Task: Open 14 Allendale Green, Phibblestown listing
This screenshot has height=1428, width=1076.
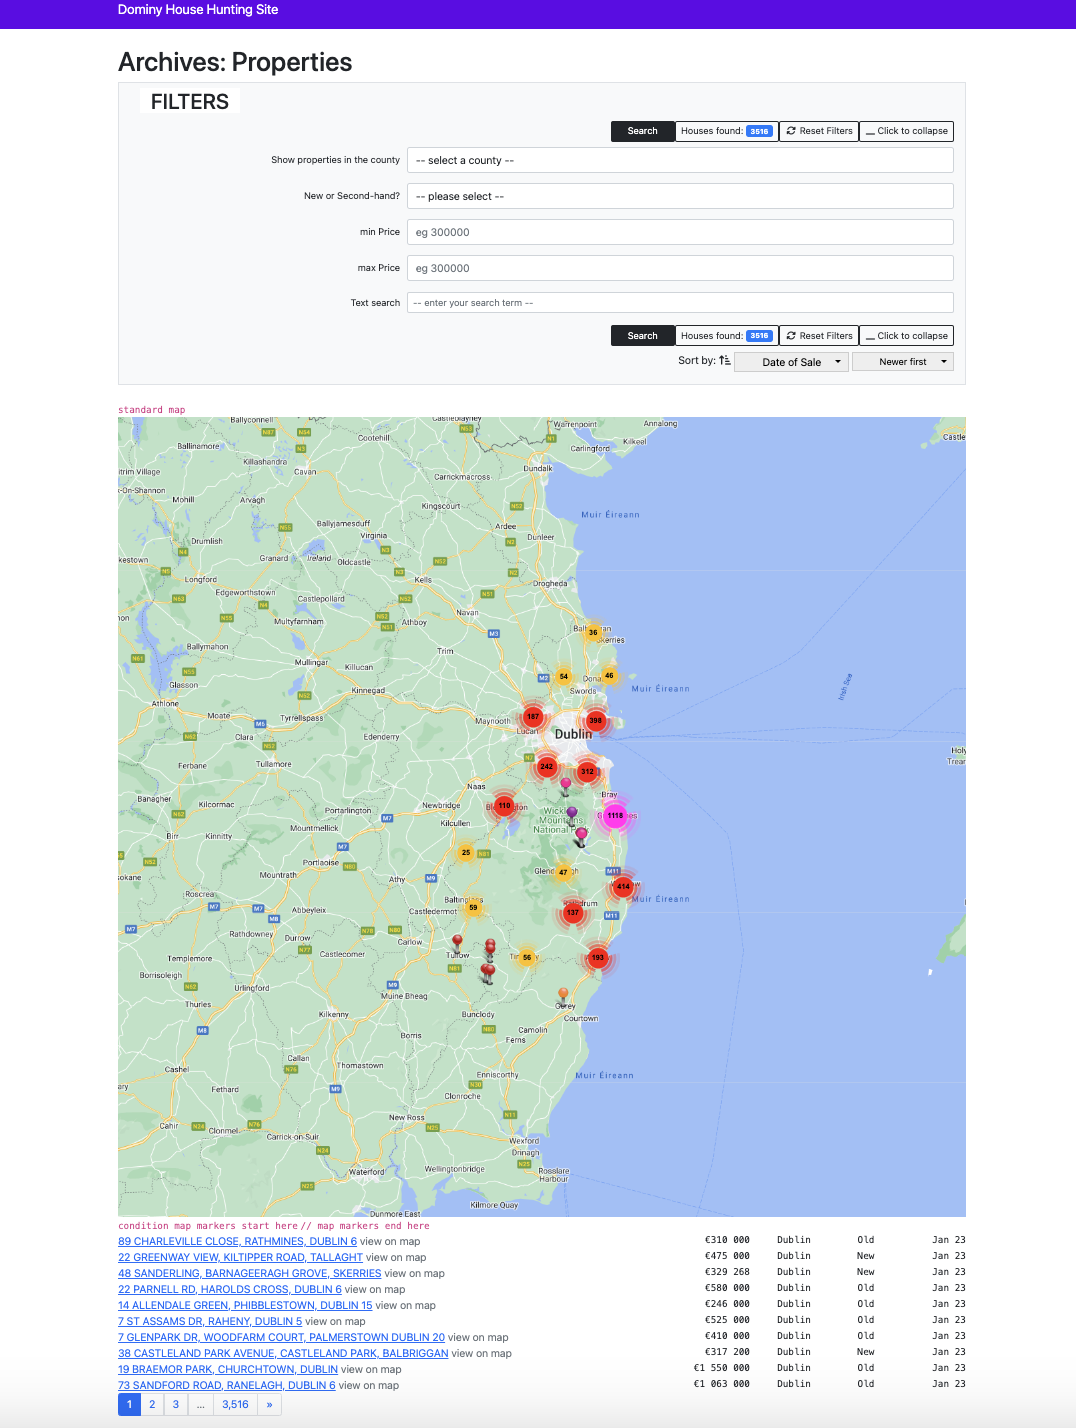Action: [x=245, y=1305]
